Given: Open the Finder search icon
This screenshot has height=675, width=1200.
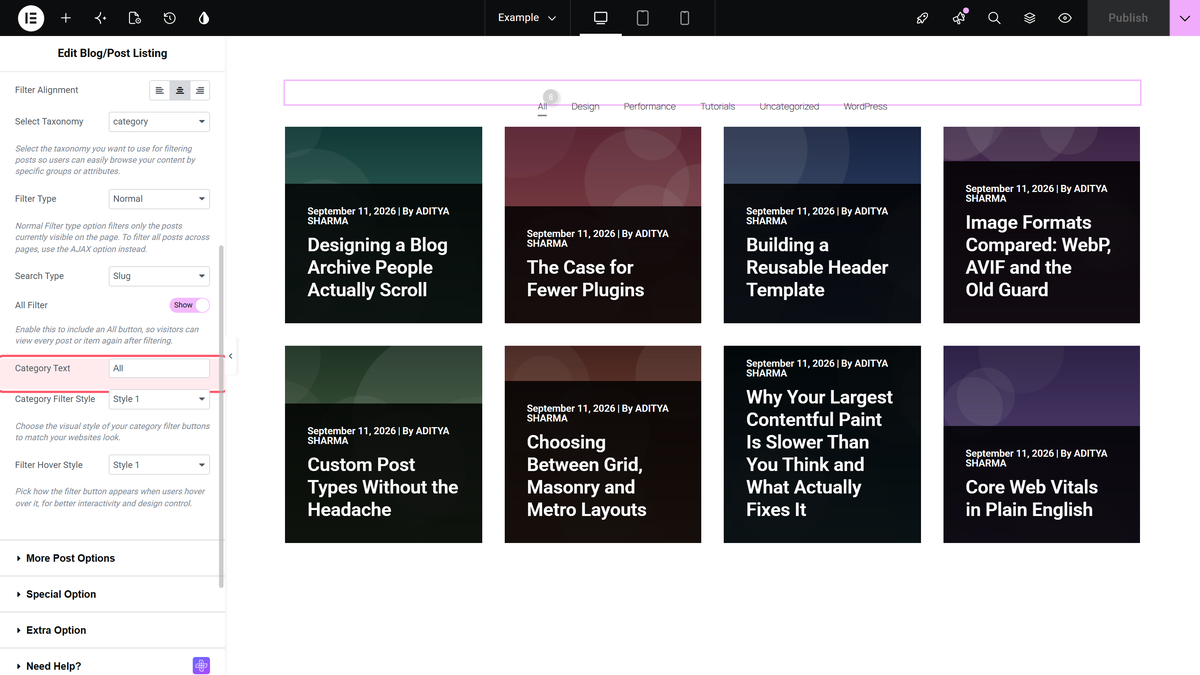Looking at the screenshot, I should (x=994, y=18).
